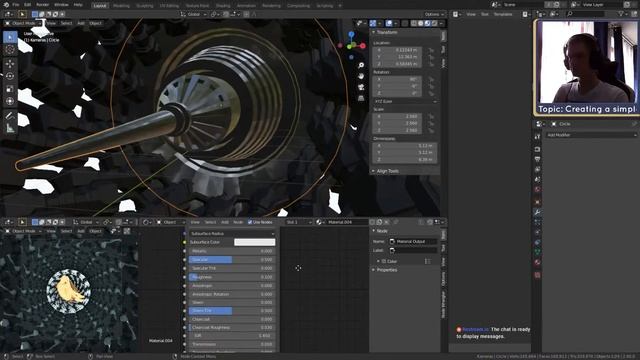
Task: Select the Scale tool
Action: coord(10,89)
